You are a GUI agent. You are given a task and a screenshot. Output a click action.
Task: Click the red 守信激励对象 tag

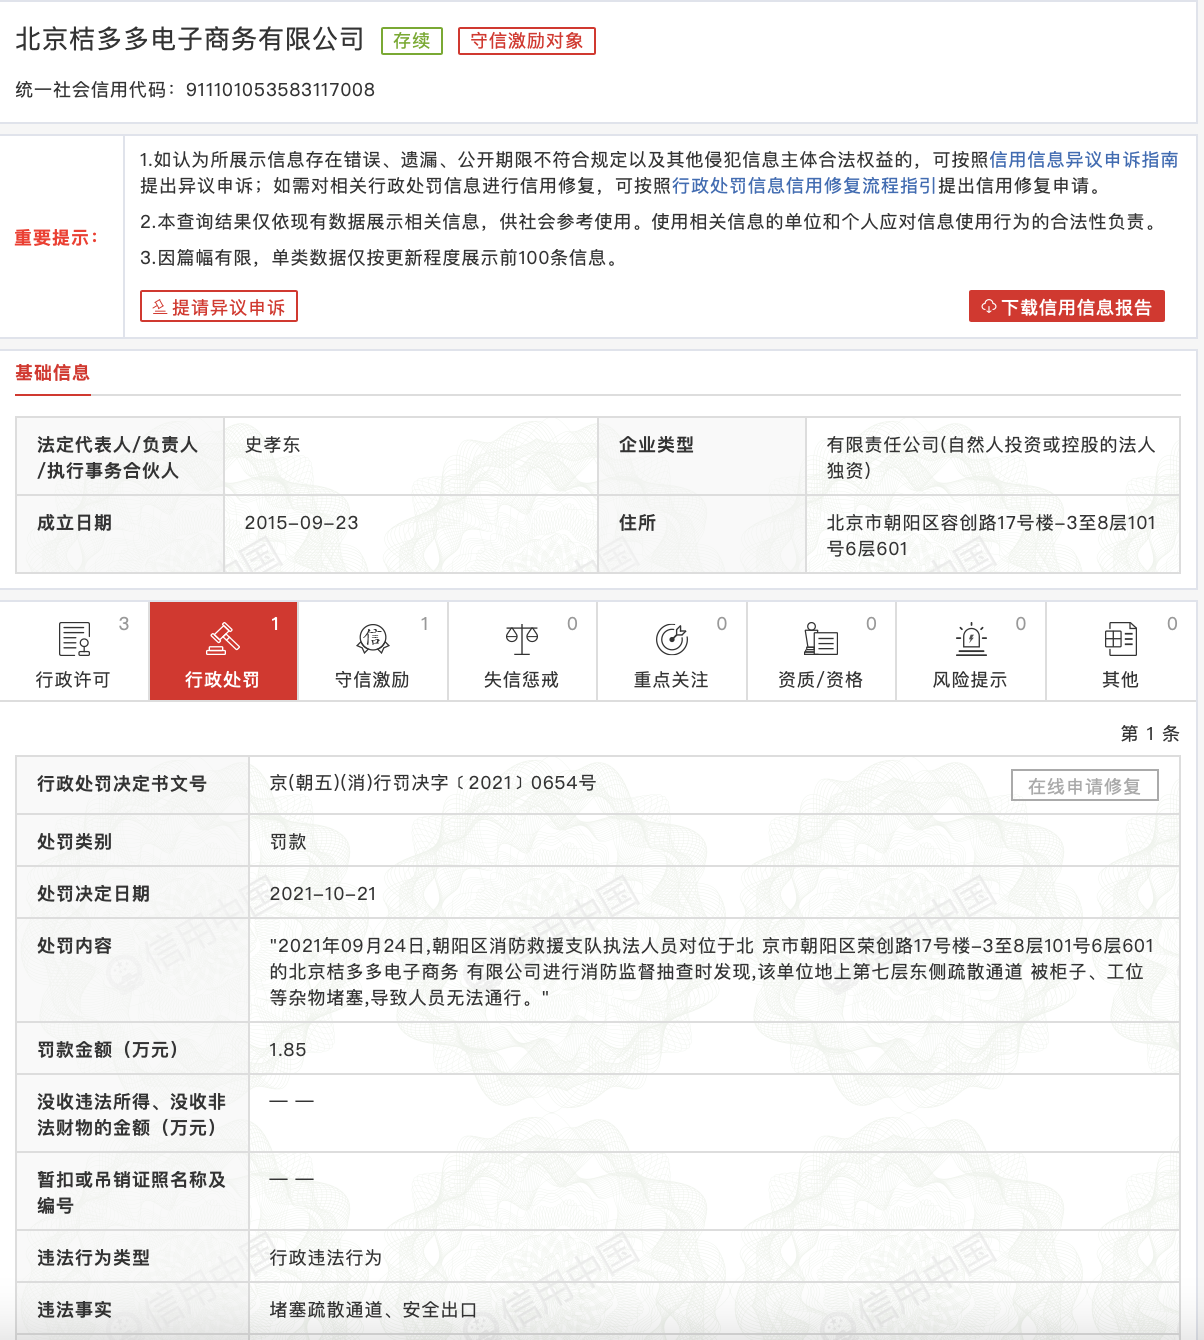(526, 41)
